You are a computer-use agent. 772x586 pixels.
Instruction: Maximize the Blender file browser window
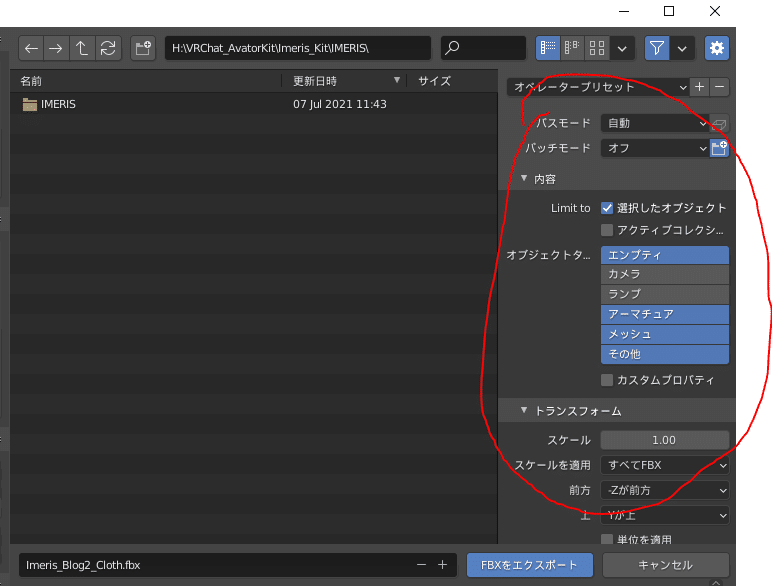pyautogui.click(x=669, y=11)
